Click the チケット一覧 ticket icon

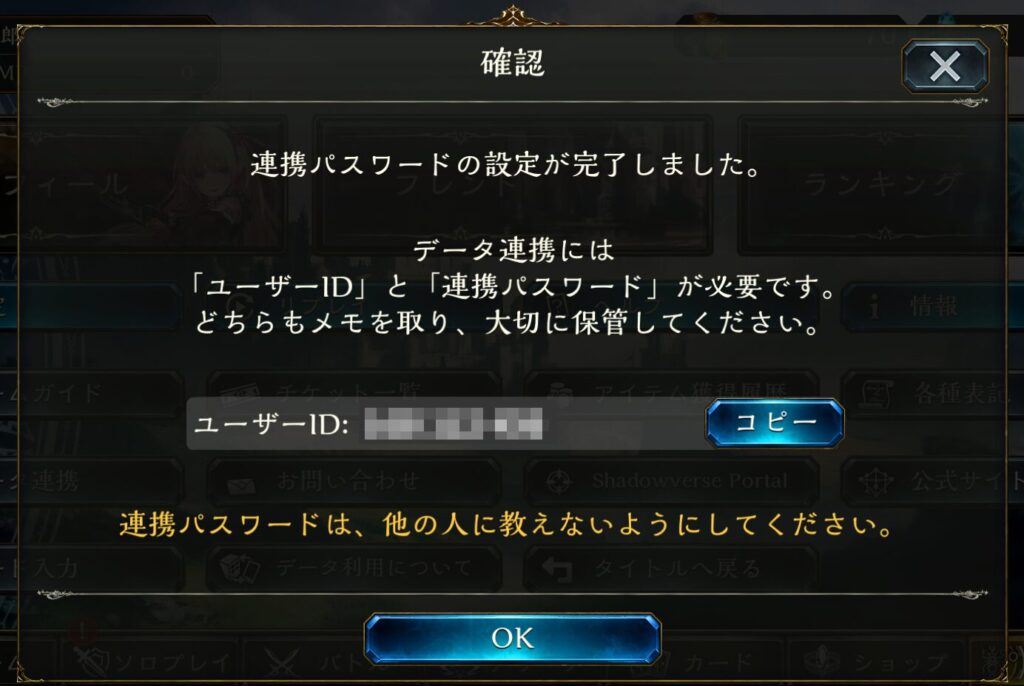240,393
